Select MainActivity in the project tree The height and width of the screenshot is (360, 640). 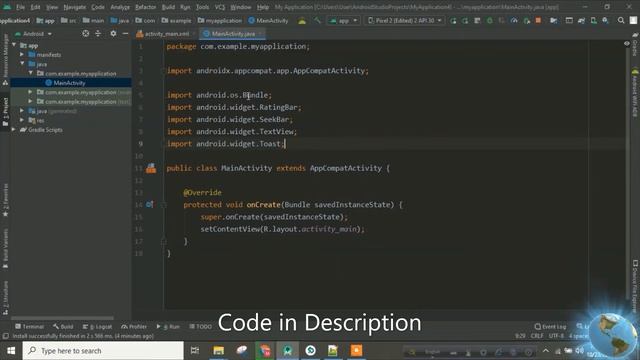(x=69, y=83)
